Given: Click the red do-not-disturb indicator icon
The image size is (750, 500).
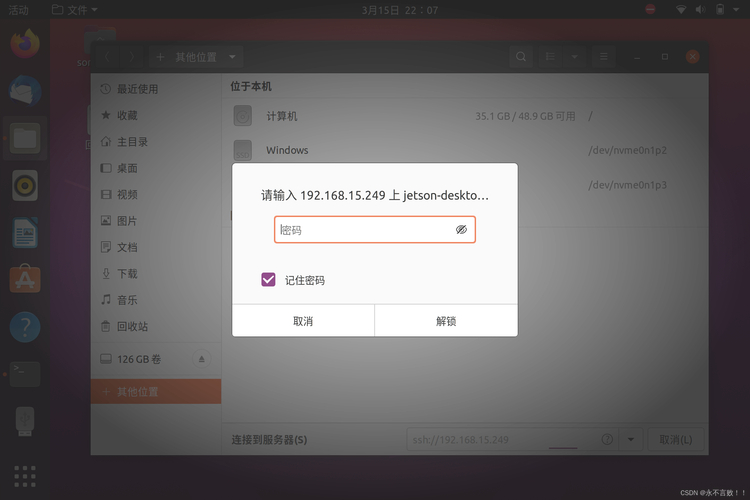Looking at the screenshot, I should [650, 9].
